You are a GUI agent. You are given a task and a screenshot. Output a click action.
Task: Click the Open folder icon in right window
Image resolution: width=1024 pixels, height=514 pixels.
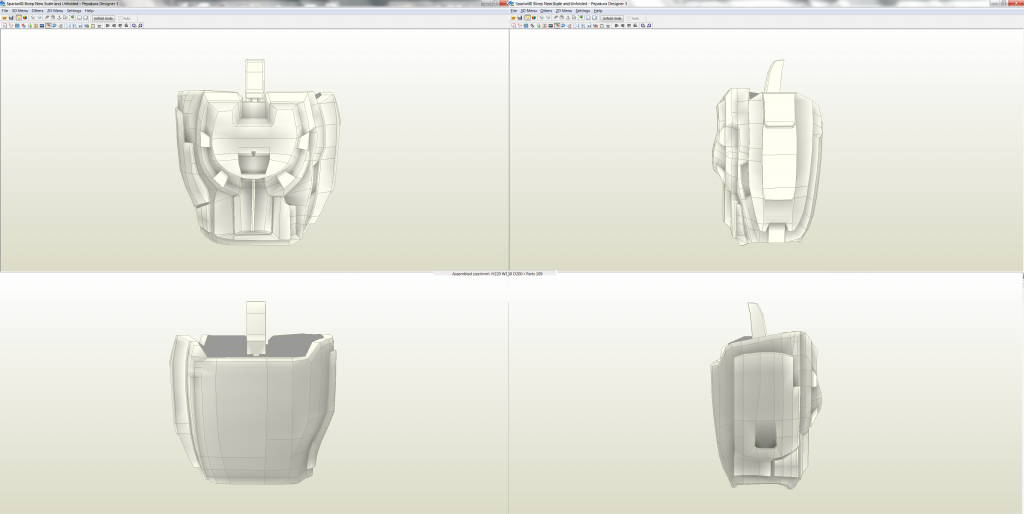(513, 18)
